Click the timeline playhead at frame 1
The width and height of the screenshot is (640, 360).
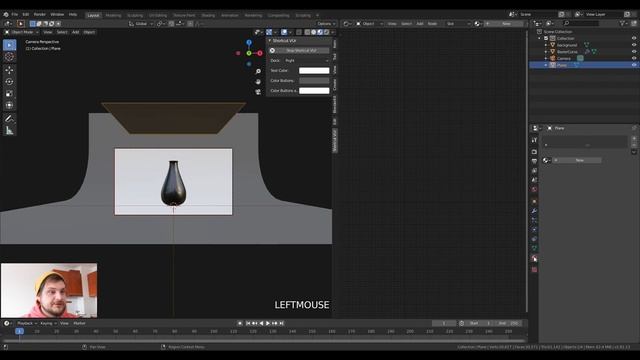point(19,331)
